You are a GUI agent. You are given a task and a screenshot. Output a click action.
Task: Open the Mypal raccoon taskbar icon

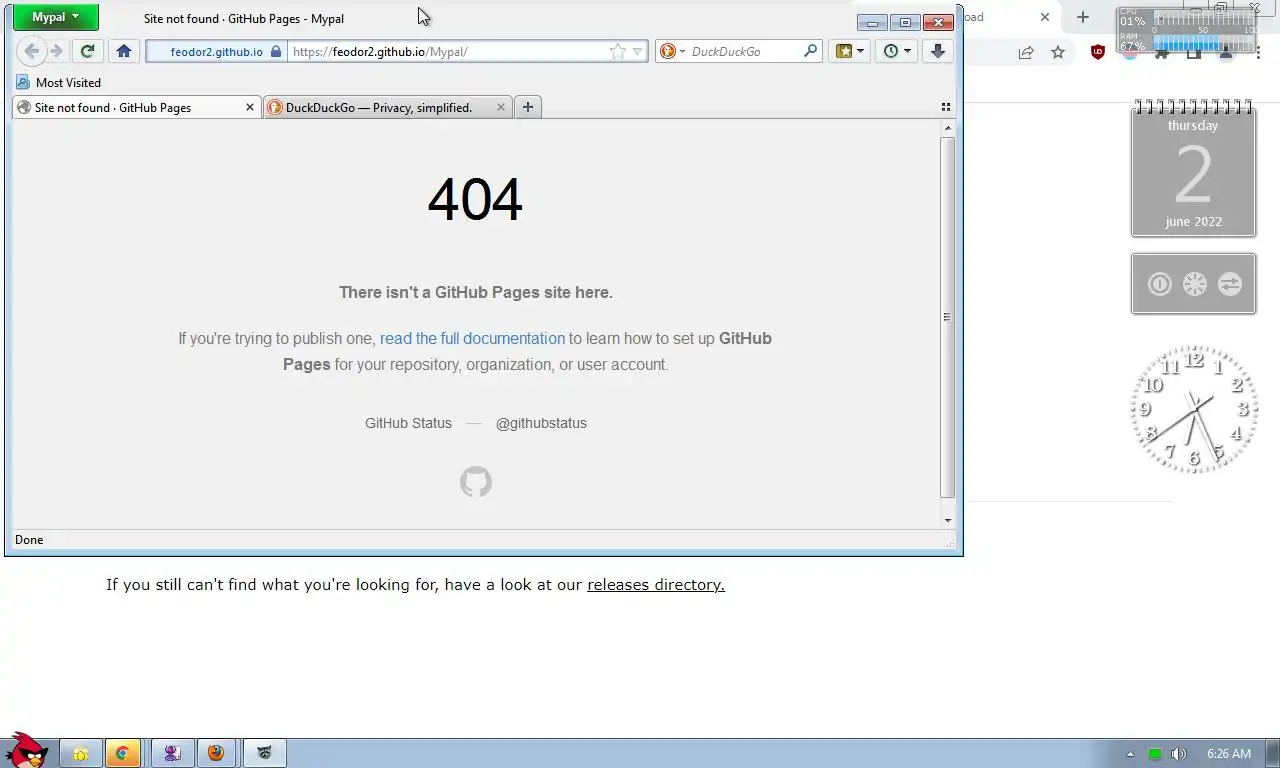264,753
